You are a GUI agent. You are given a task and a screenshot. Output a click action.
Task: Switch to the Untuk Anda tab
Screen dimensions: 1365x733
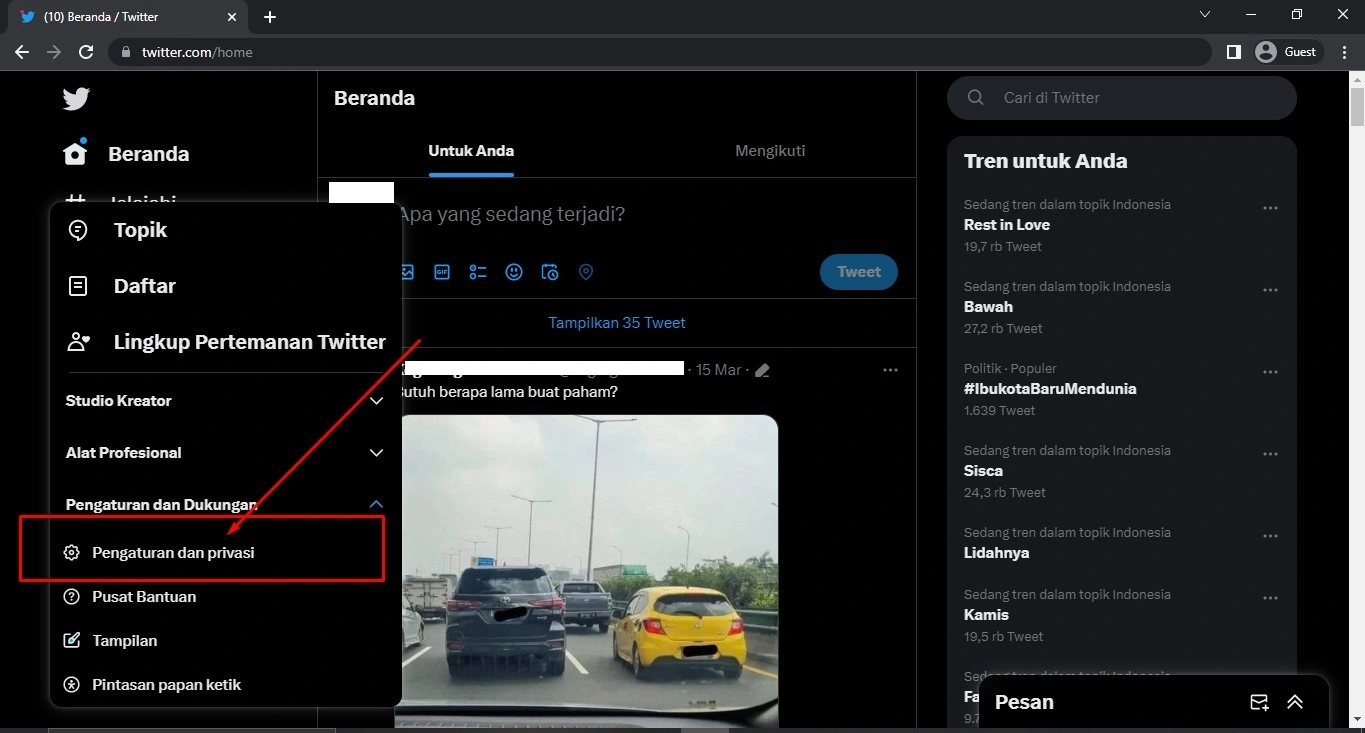[471, 151]
